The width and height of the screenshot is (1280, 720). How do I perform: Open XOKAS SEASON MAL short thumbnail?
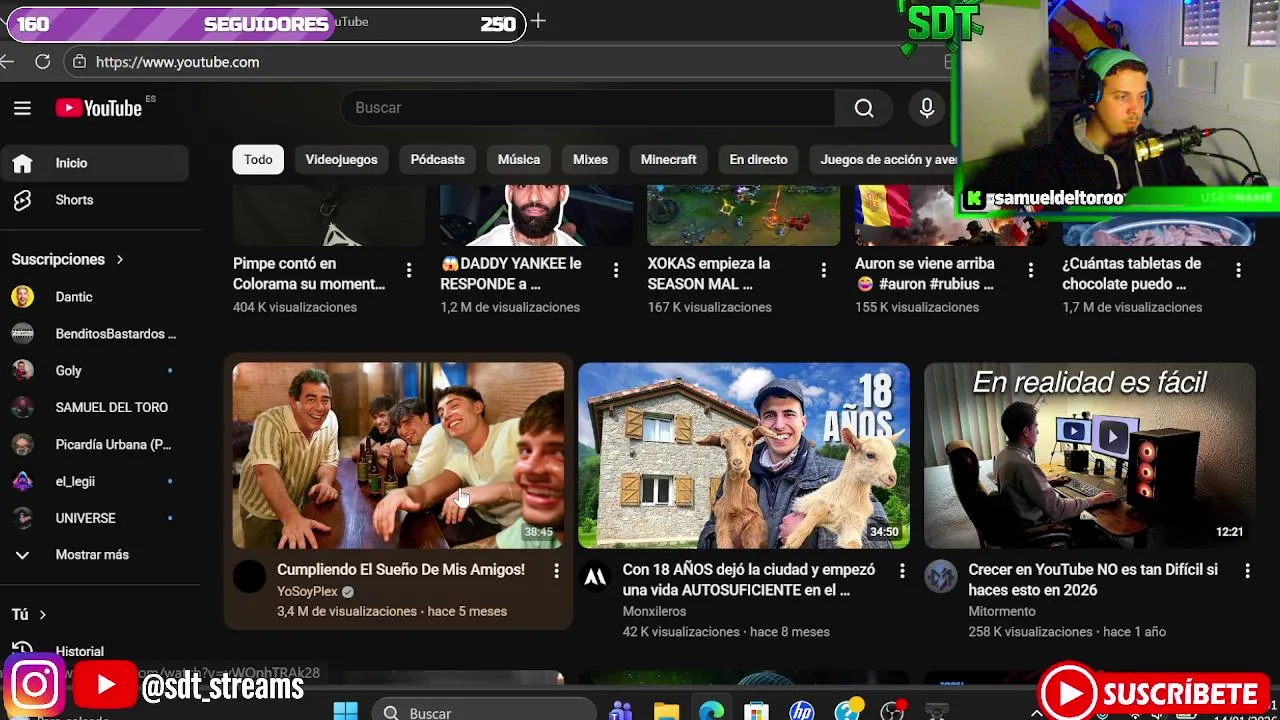744,215
